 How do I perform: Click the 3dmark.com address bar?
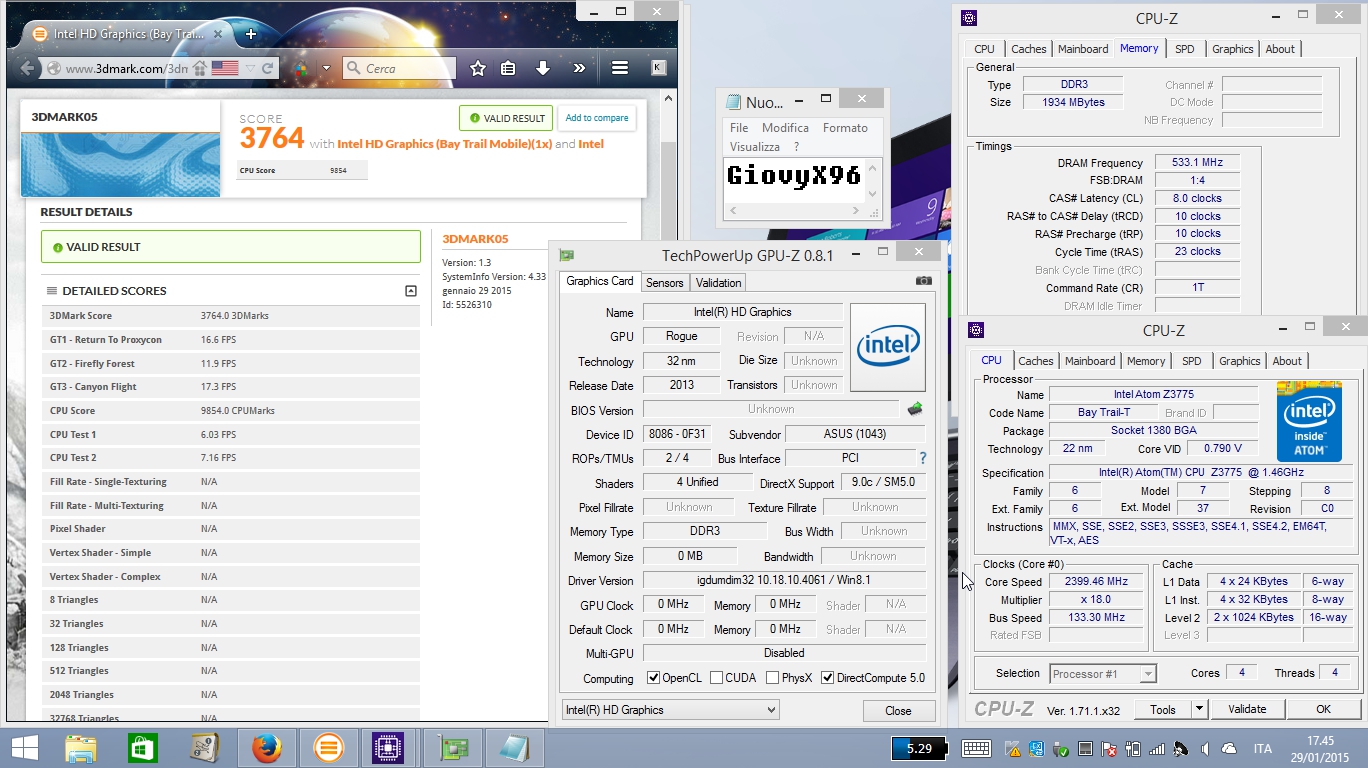[x=128, y=69]
